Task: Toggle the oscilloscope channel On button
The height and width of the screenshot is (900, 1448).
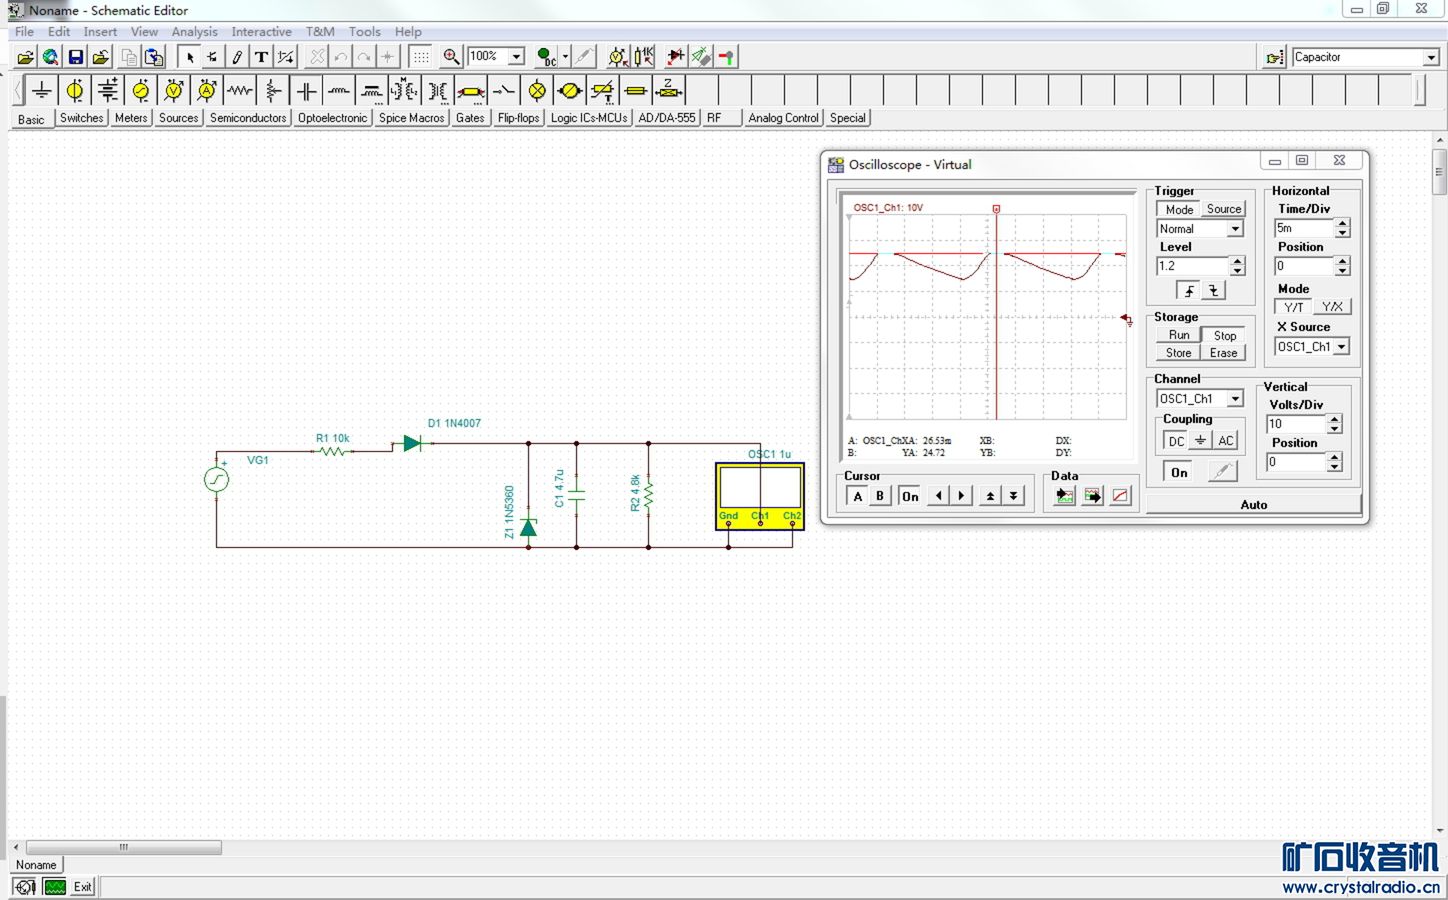Action: click(1179, 472)
